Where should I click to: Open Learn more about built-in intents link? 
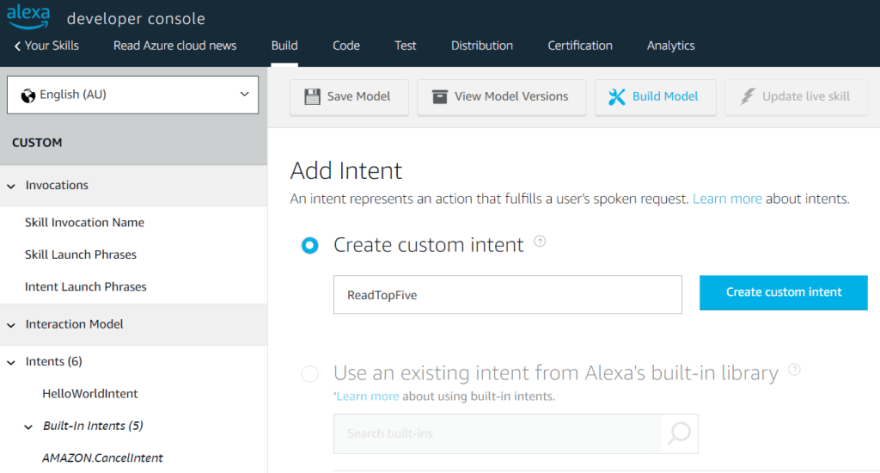point(368,396)
